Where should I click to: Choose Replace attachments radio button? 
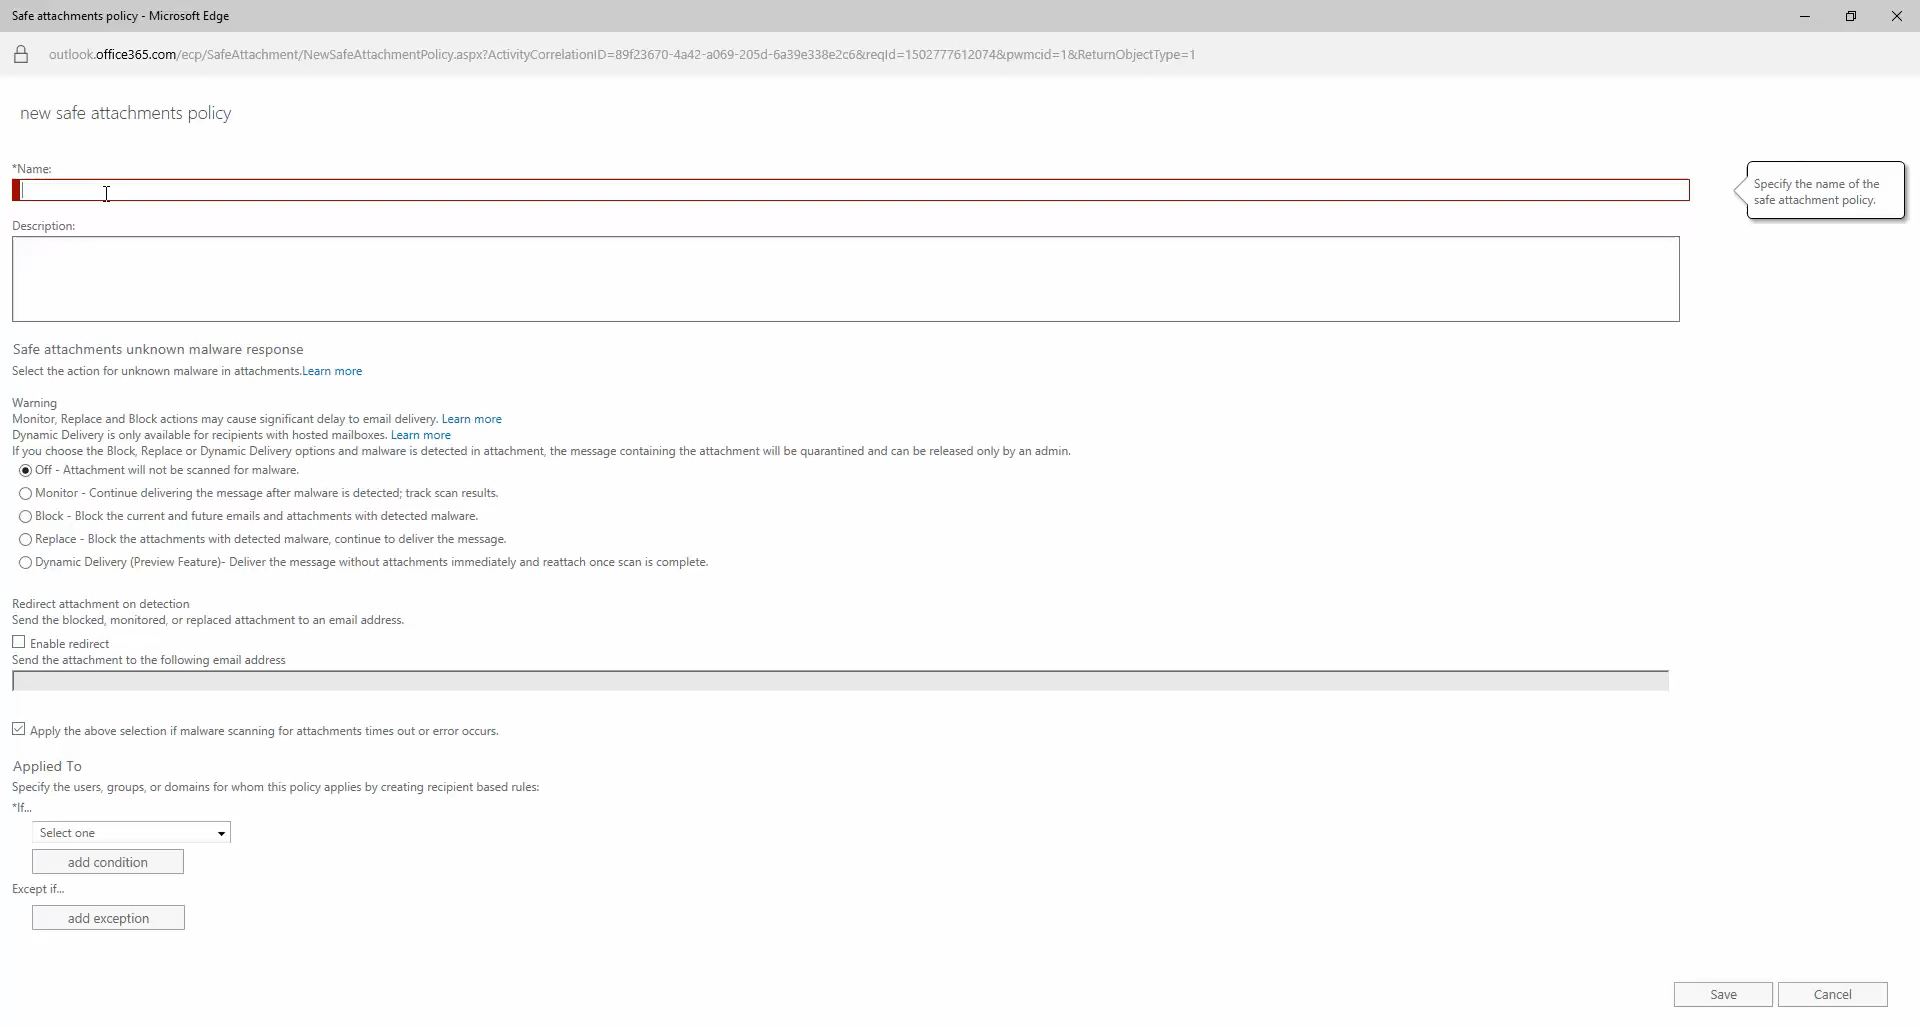(26, 540)
